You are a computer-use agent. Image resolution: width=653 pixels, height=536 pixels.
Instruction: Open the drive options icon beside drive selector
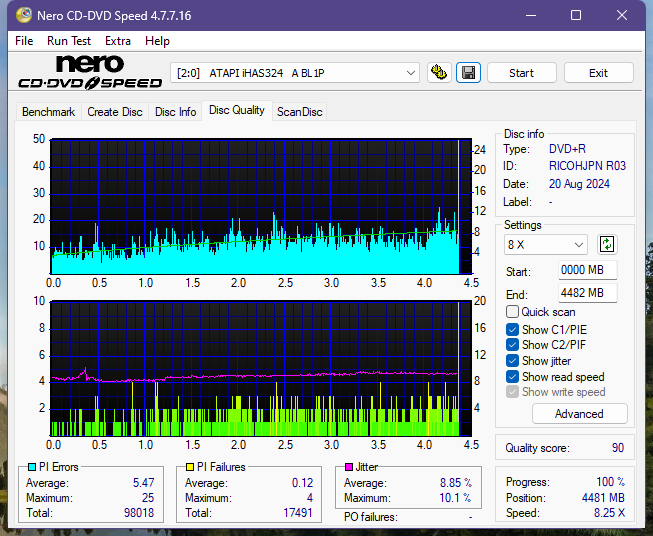click(439, 73)
